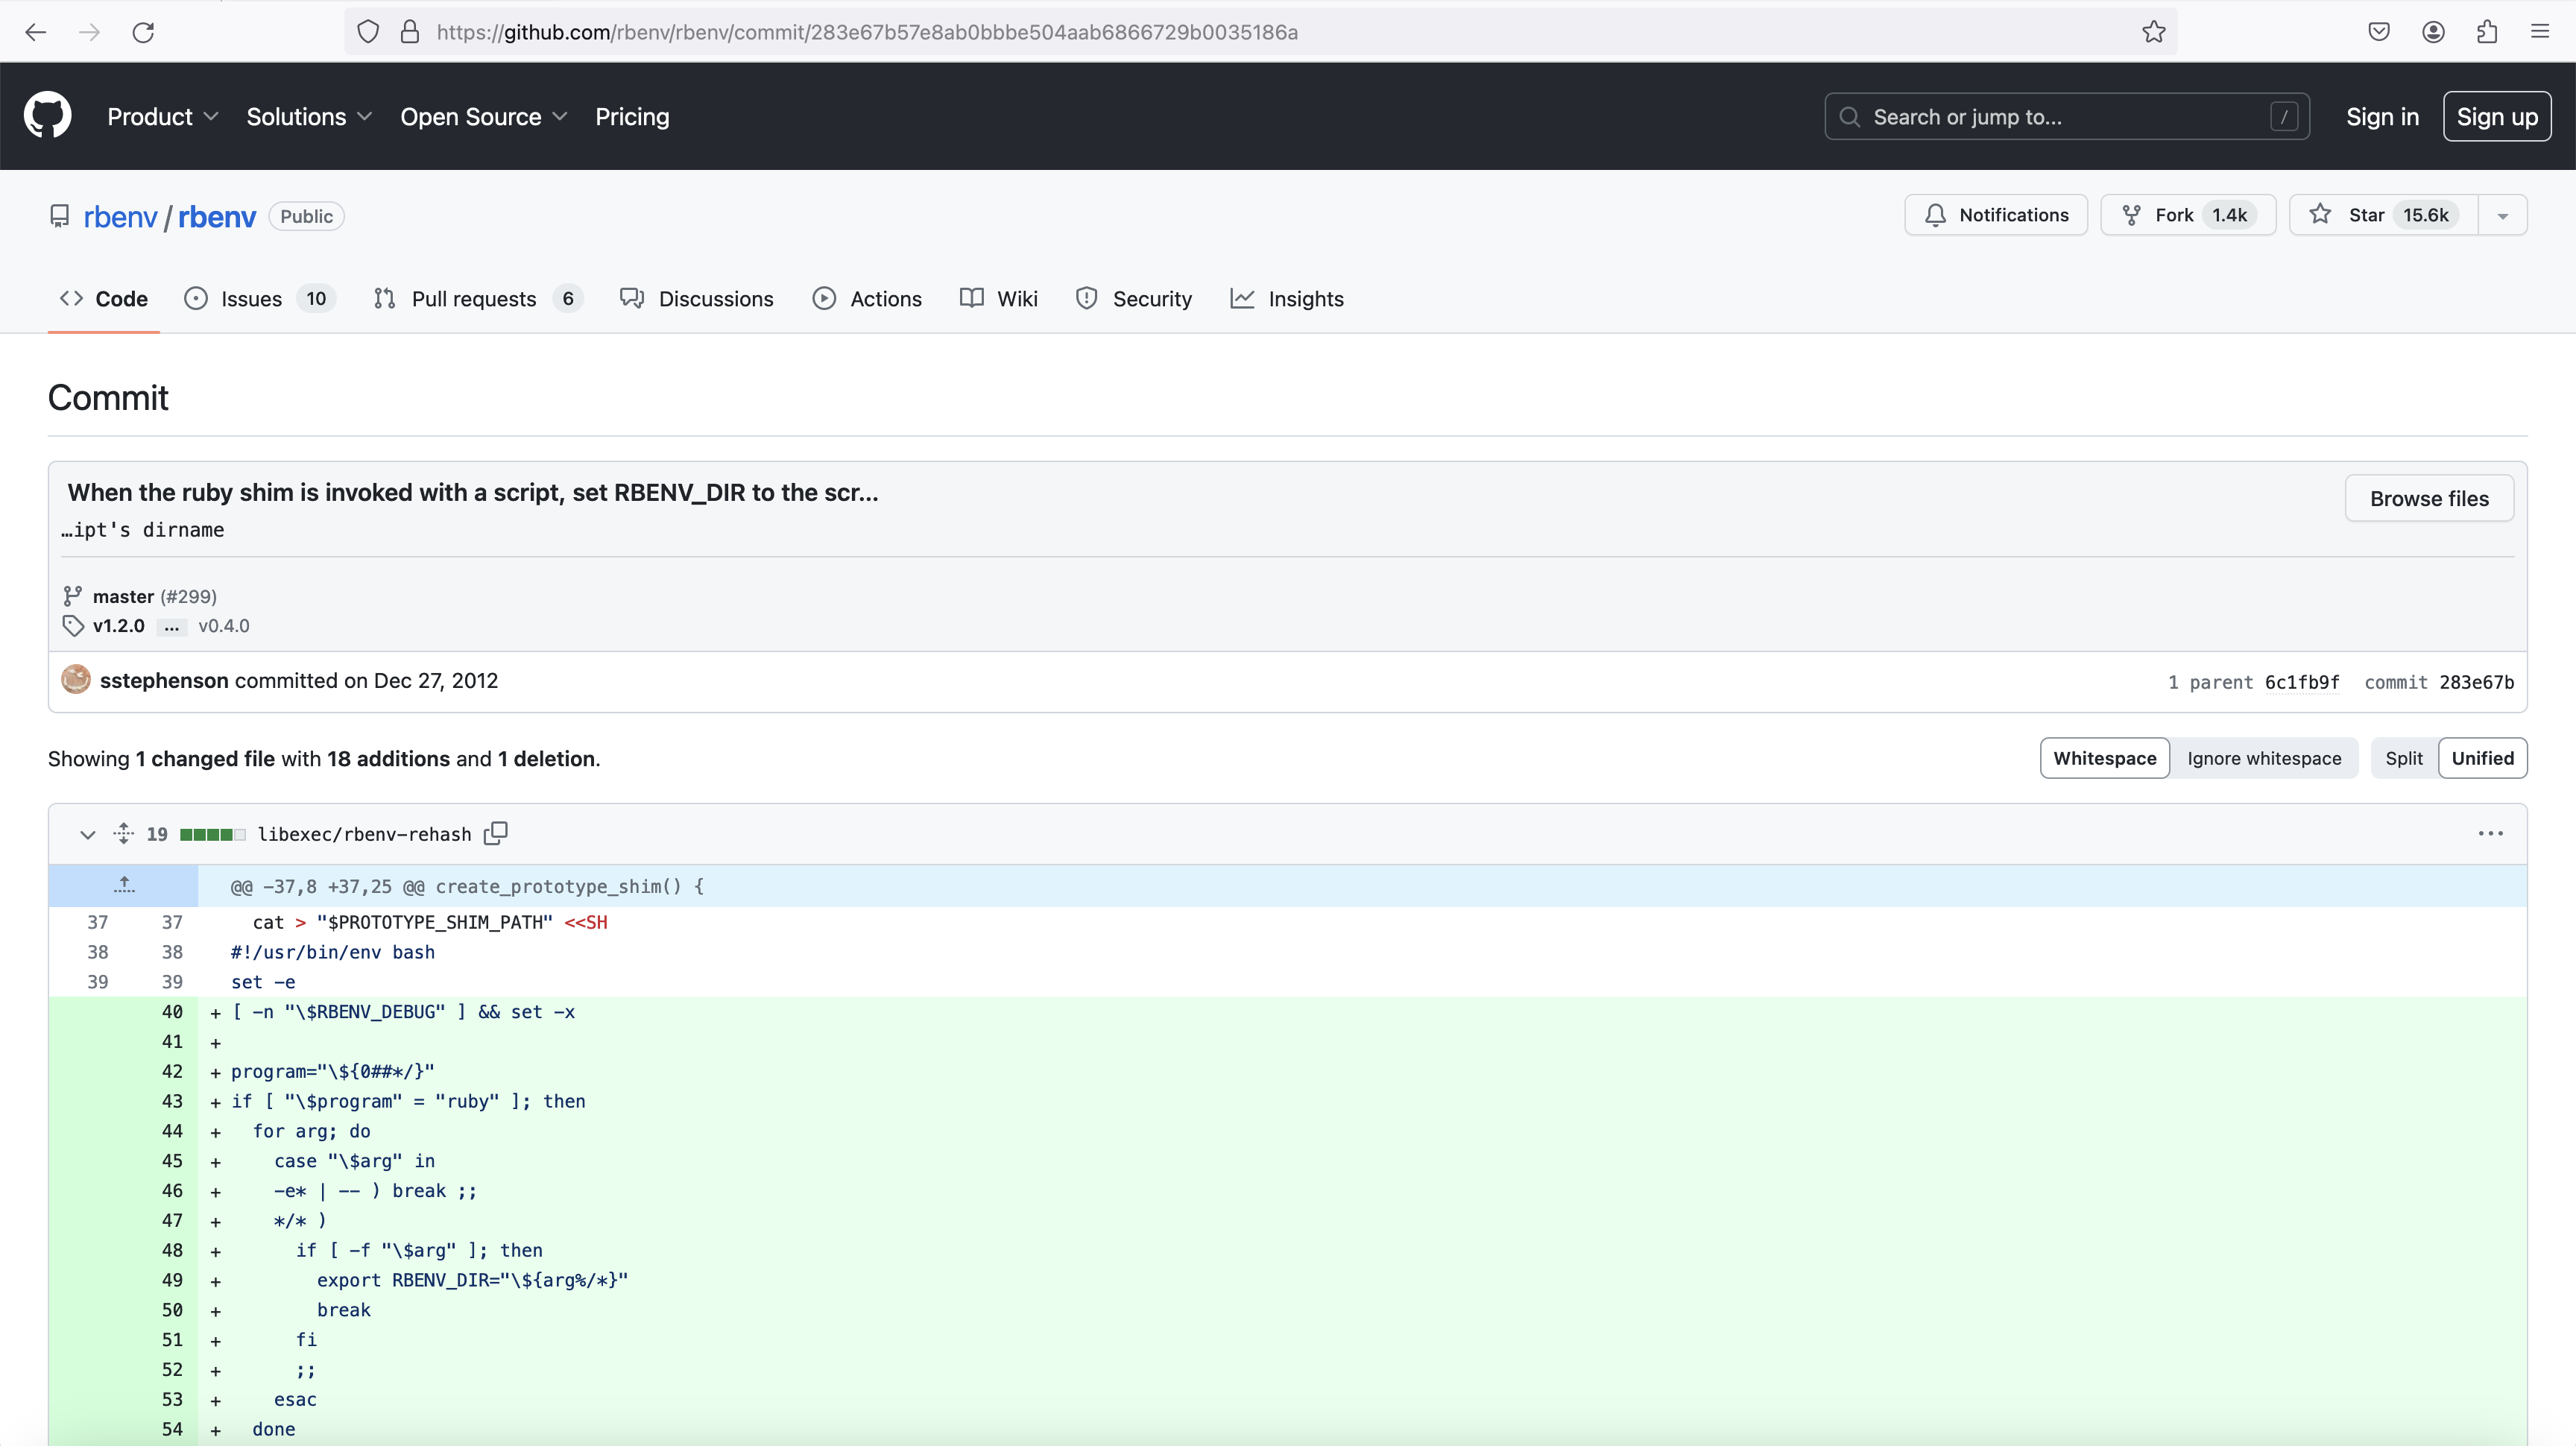This screenshot has width=2576, height=1446.
Task: Open the browser extensions icon
Action: coord(2487,32)
